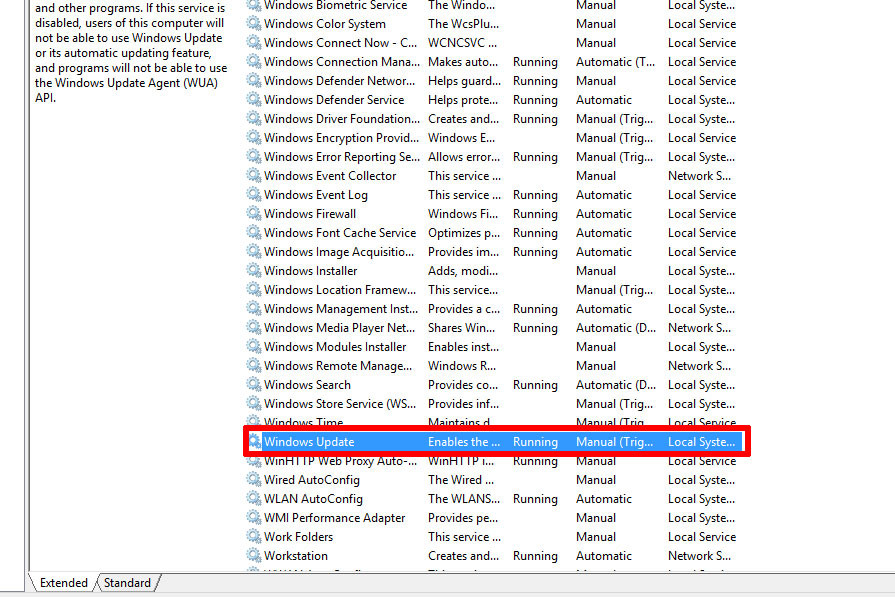Image resolution: width=895 pixels, height=597 pixels.
Task: Click the gear icon beside Wired AutoConfig
Action: tap(253, 479)
